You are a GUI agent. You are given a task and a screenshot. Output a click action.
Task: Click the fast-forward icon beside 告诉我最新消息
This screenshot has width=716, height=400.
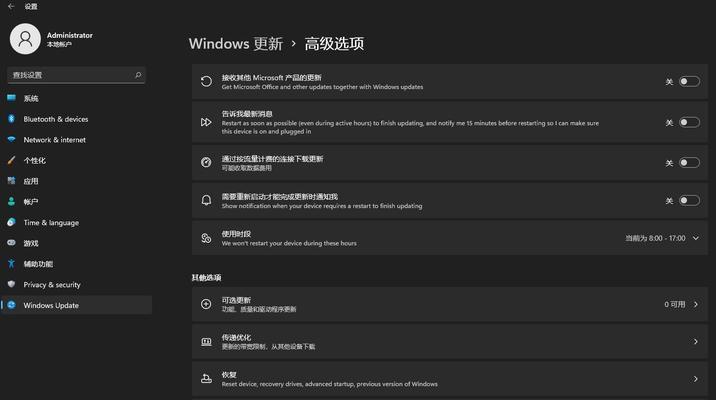pos(206,122)
